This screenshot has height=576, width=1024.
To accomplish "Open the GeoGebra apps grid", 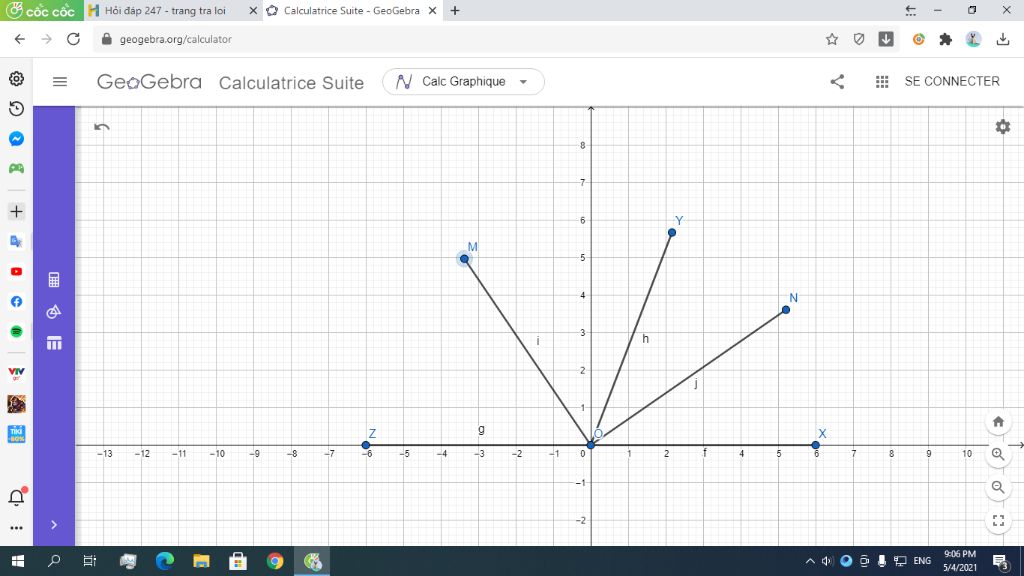I will point(882,82).
